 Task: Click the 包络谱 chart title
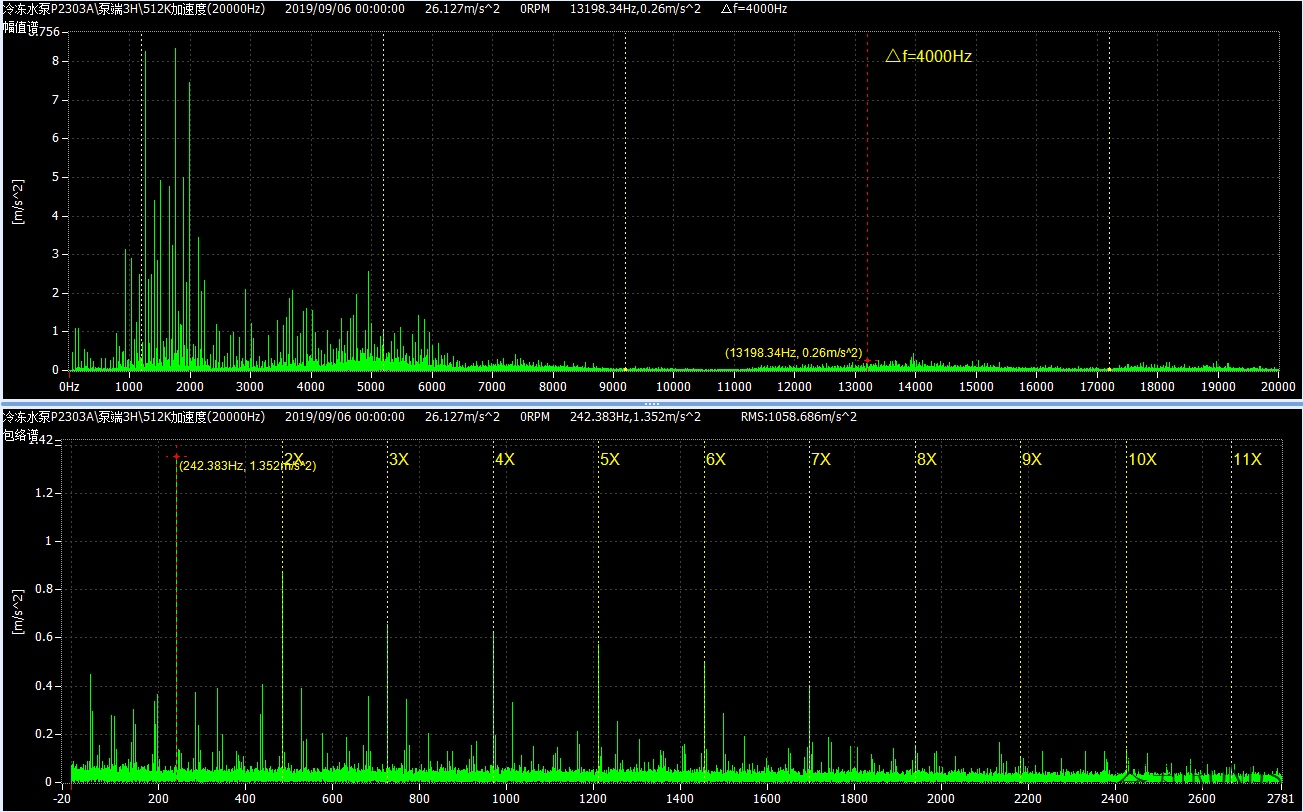[x=21, y=436]
